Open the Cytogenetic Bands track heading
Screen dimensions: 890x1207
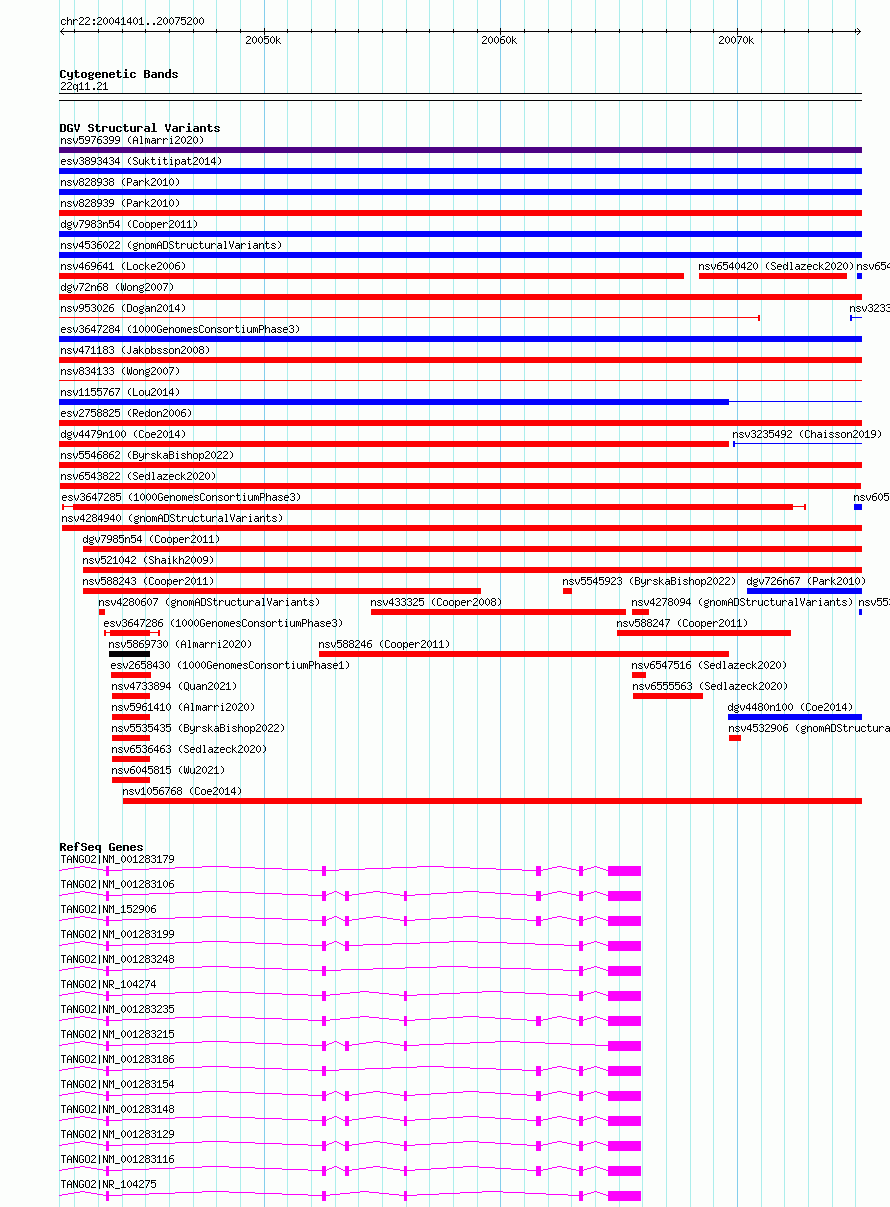tap(119, 74)
